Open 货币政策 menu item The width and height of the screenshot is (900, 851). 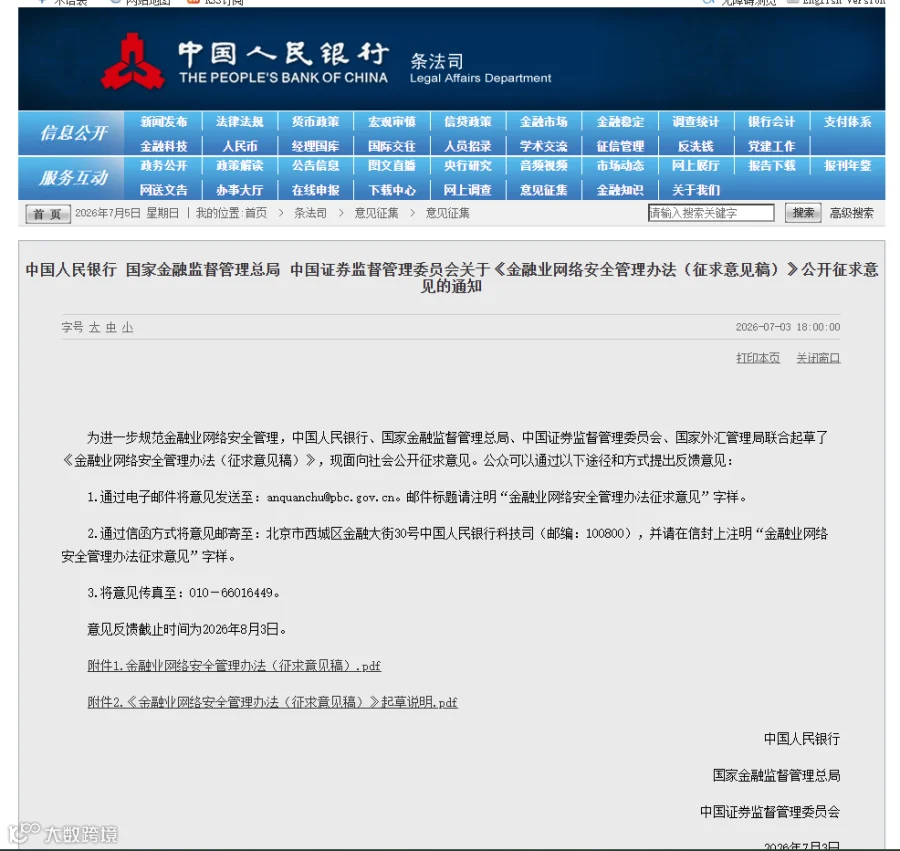coord(315,122)
